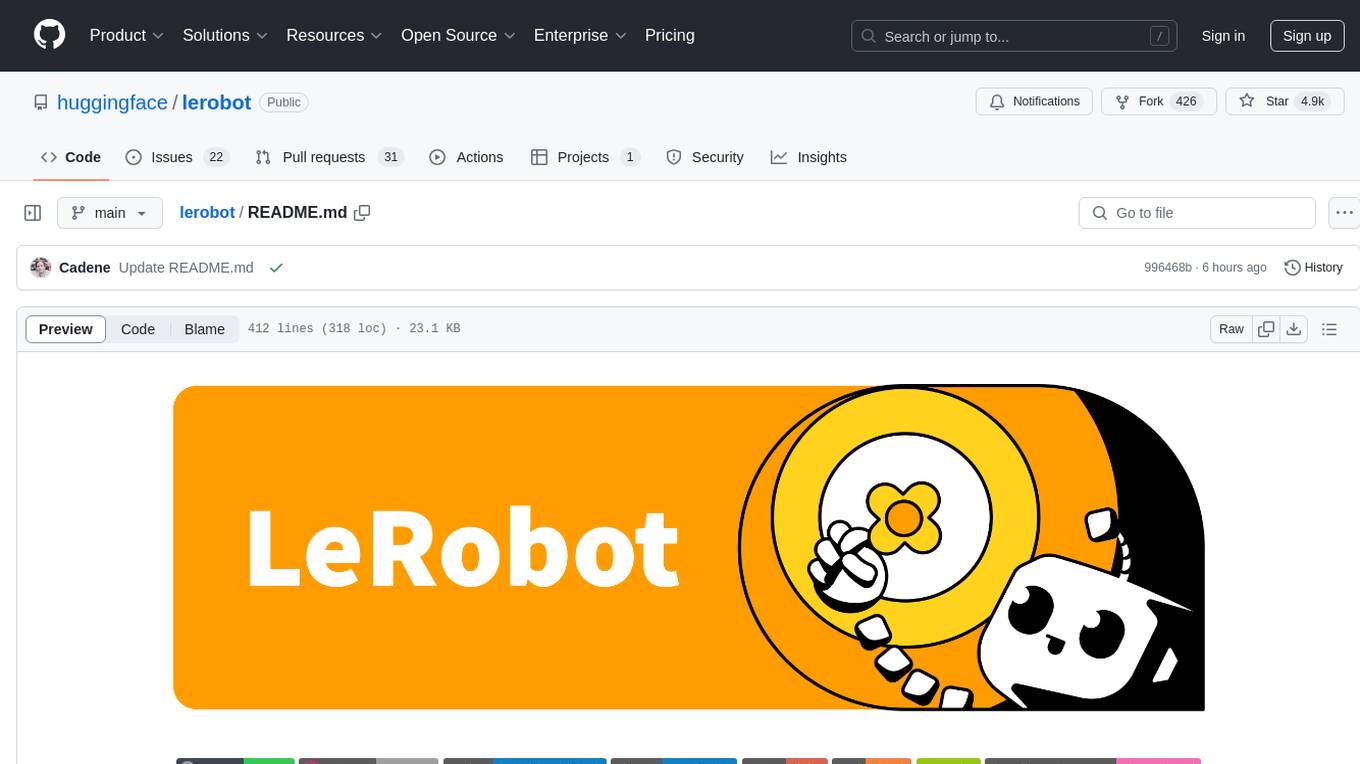Copy raw file contents
Viewport: 1360px width, 764px height.
[x=1267, y=329]
